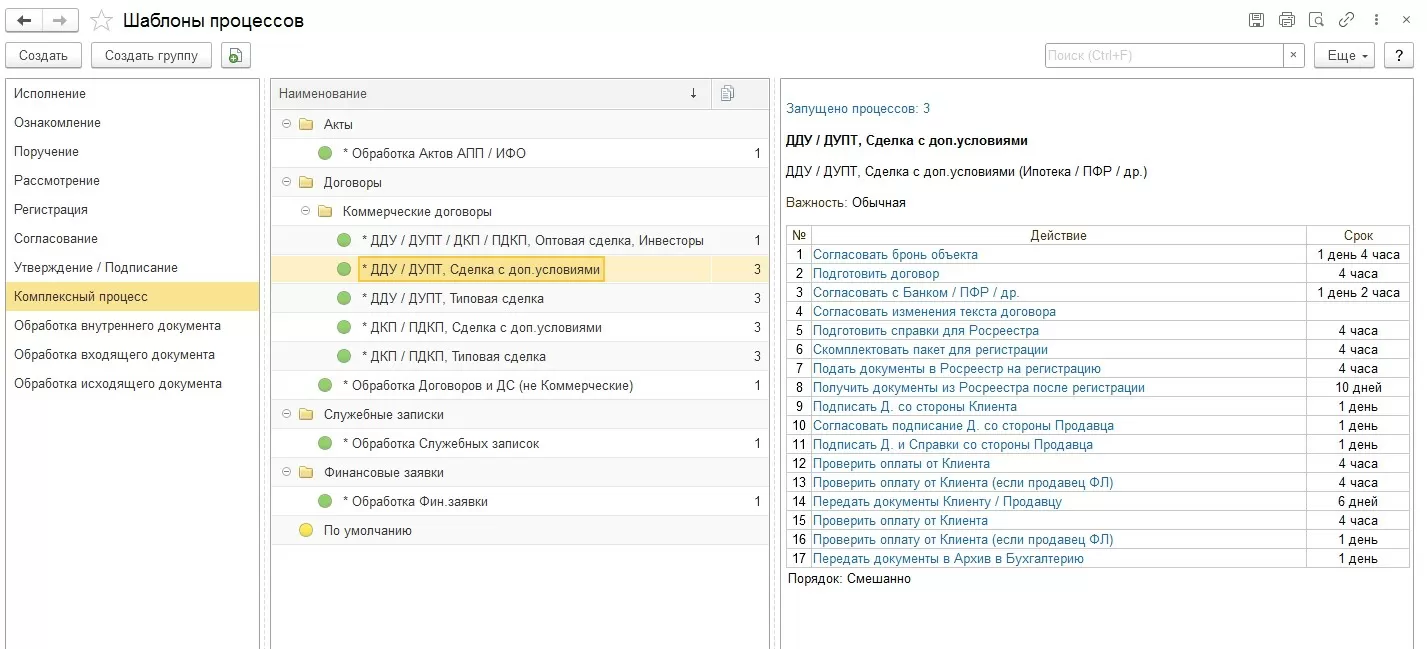The width and height of the screenshot is (1427, 649).
Task: Collapse the Акты folder group
Action: point(286,125)
